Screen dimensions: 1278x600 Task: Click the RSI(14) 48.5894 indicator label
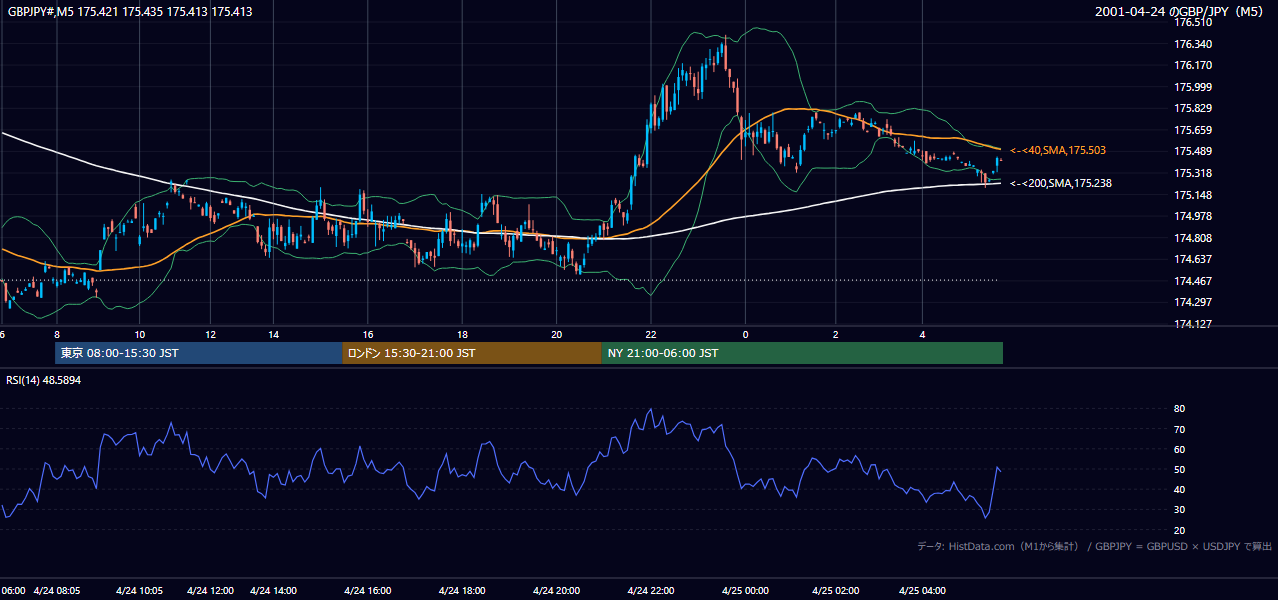click(x=44, y=380)
